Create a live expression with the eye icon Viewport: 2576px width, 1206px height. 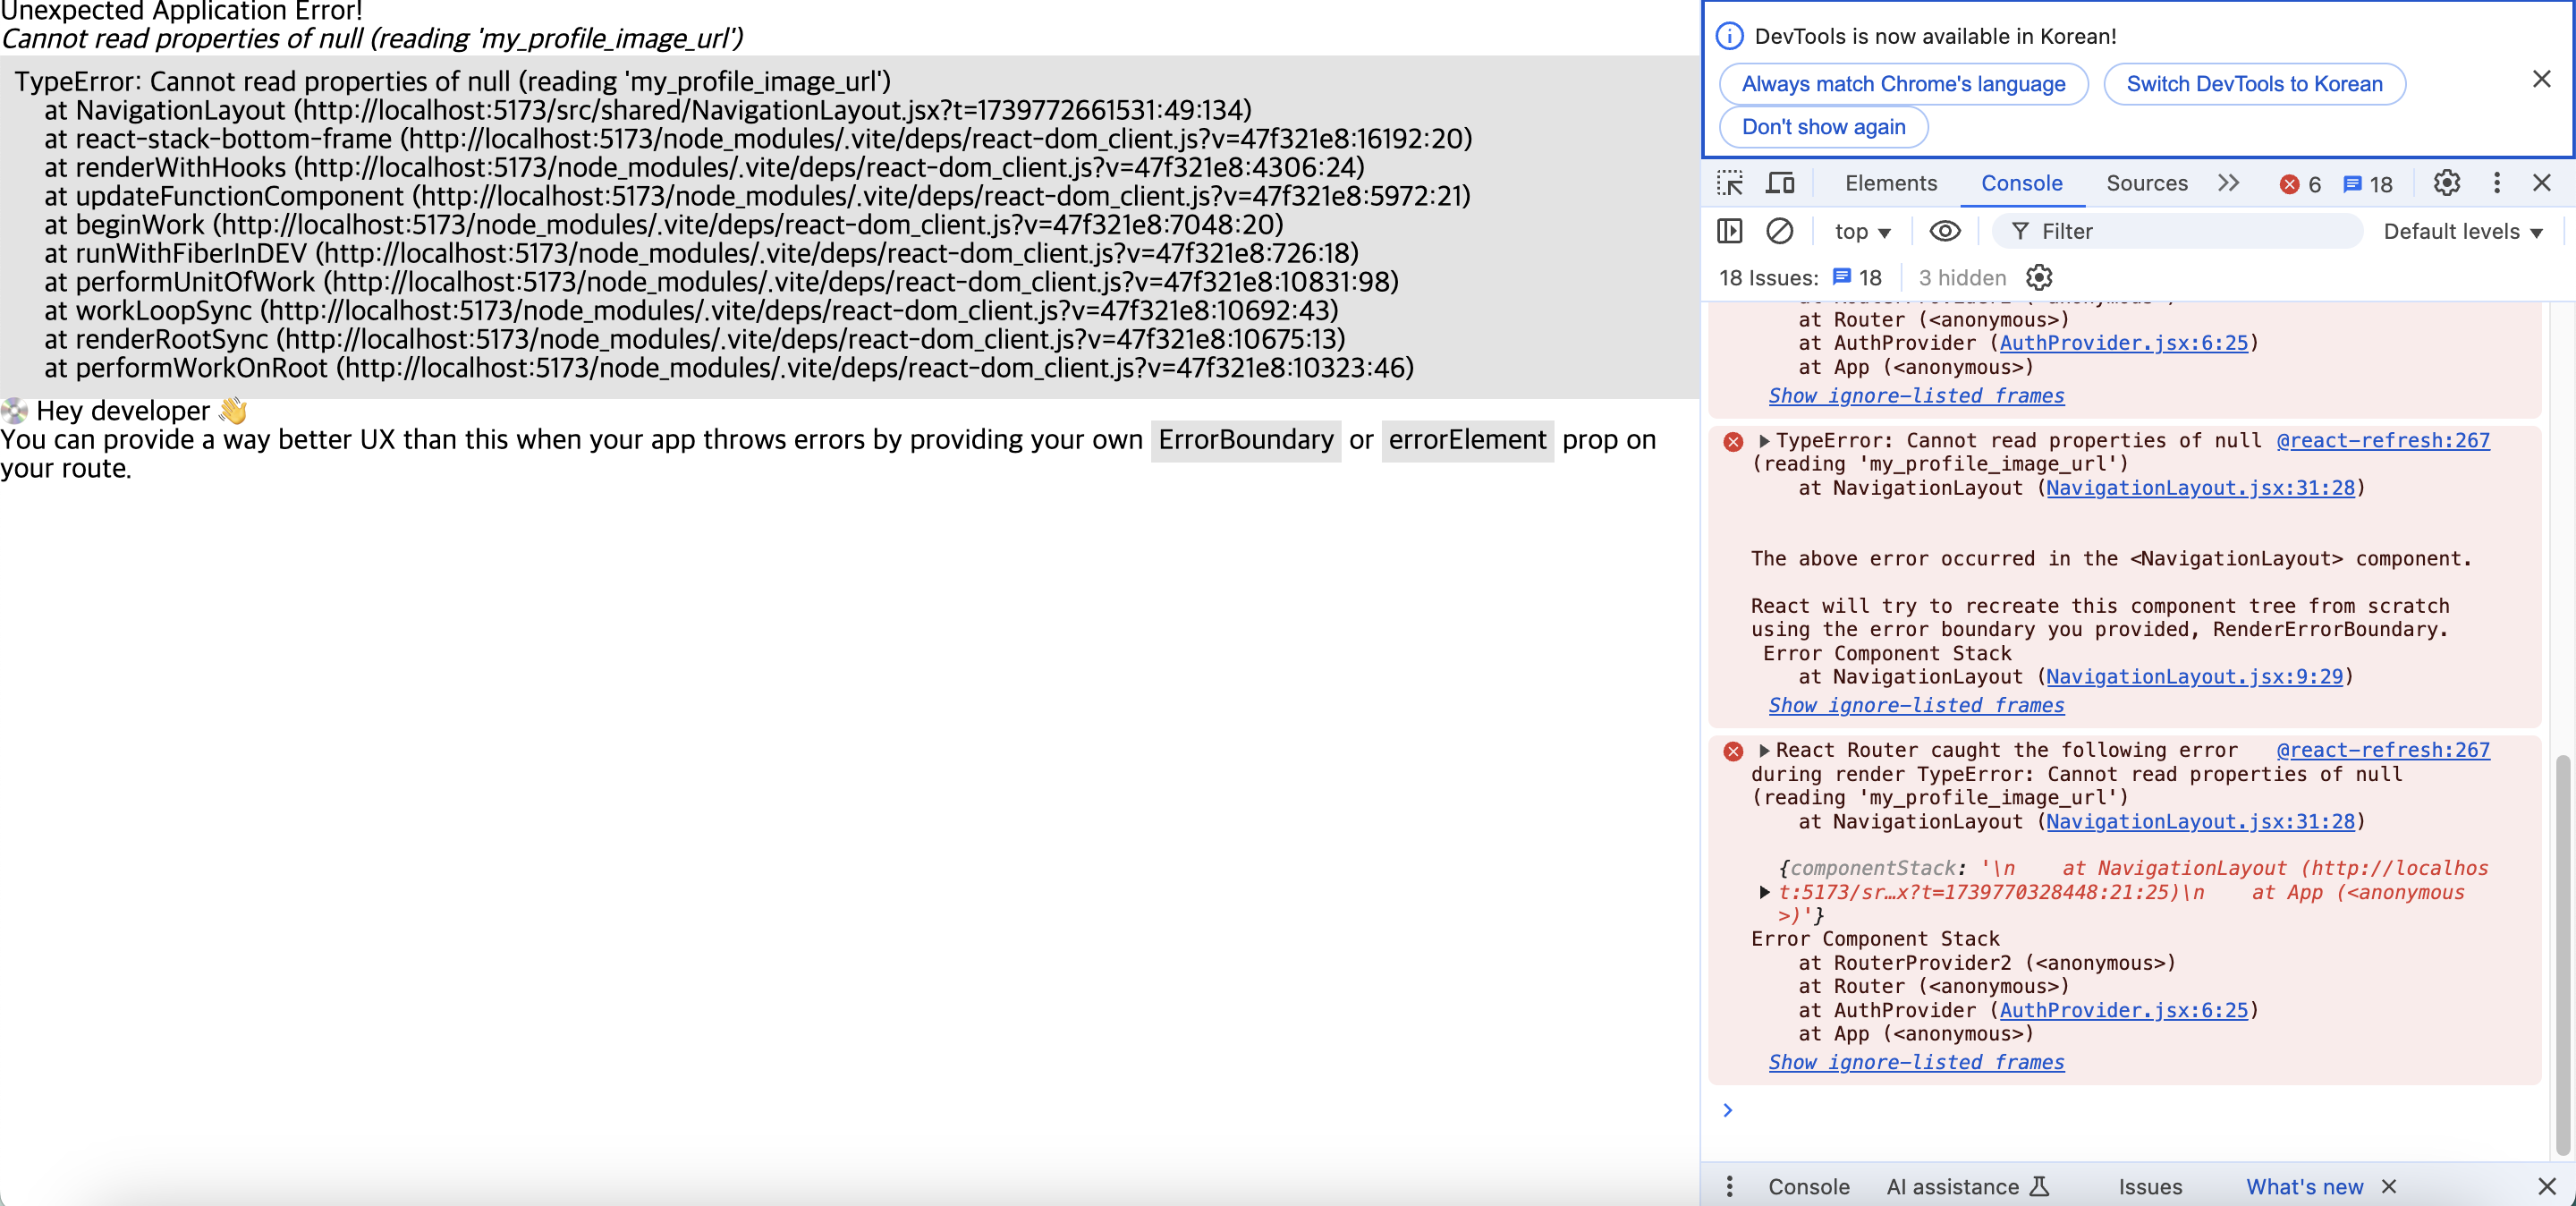[1944, 231]
